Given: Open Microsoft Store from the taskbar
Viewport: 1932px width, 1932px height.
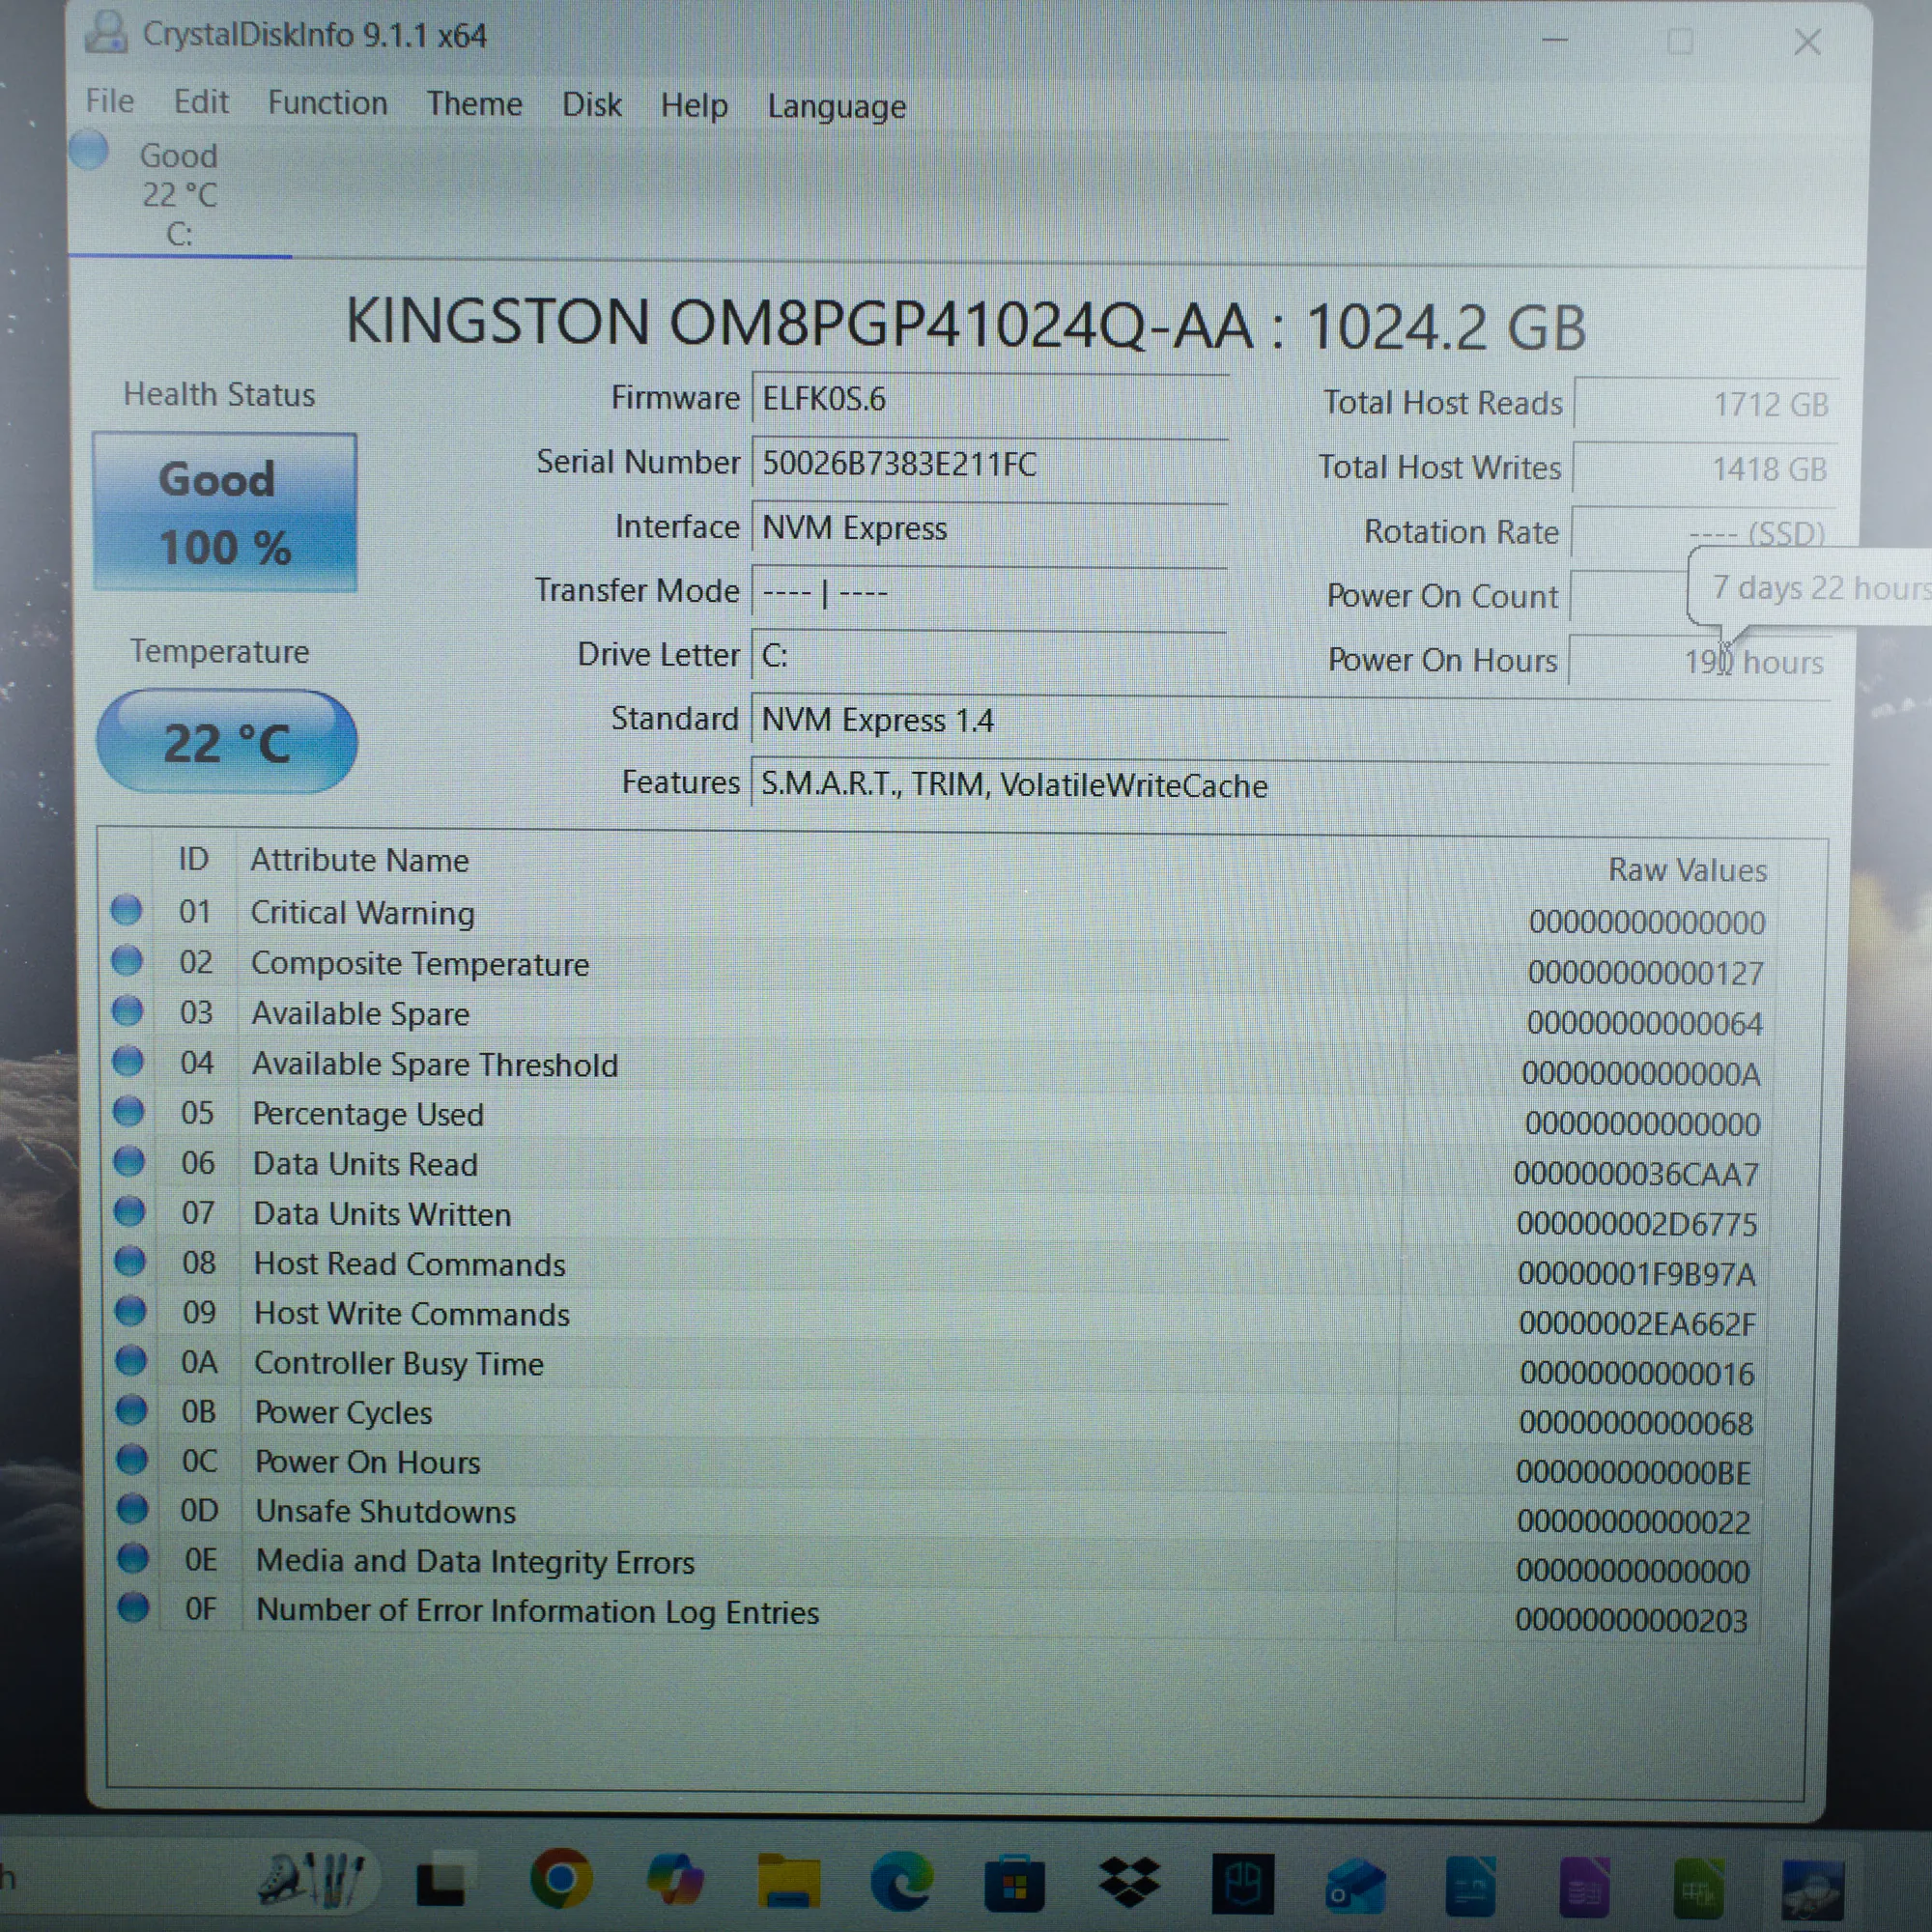Looking at the screenshot, I should click(1014, 1883).
